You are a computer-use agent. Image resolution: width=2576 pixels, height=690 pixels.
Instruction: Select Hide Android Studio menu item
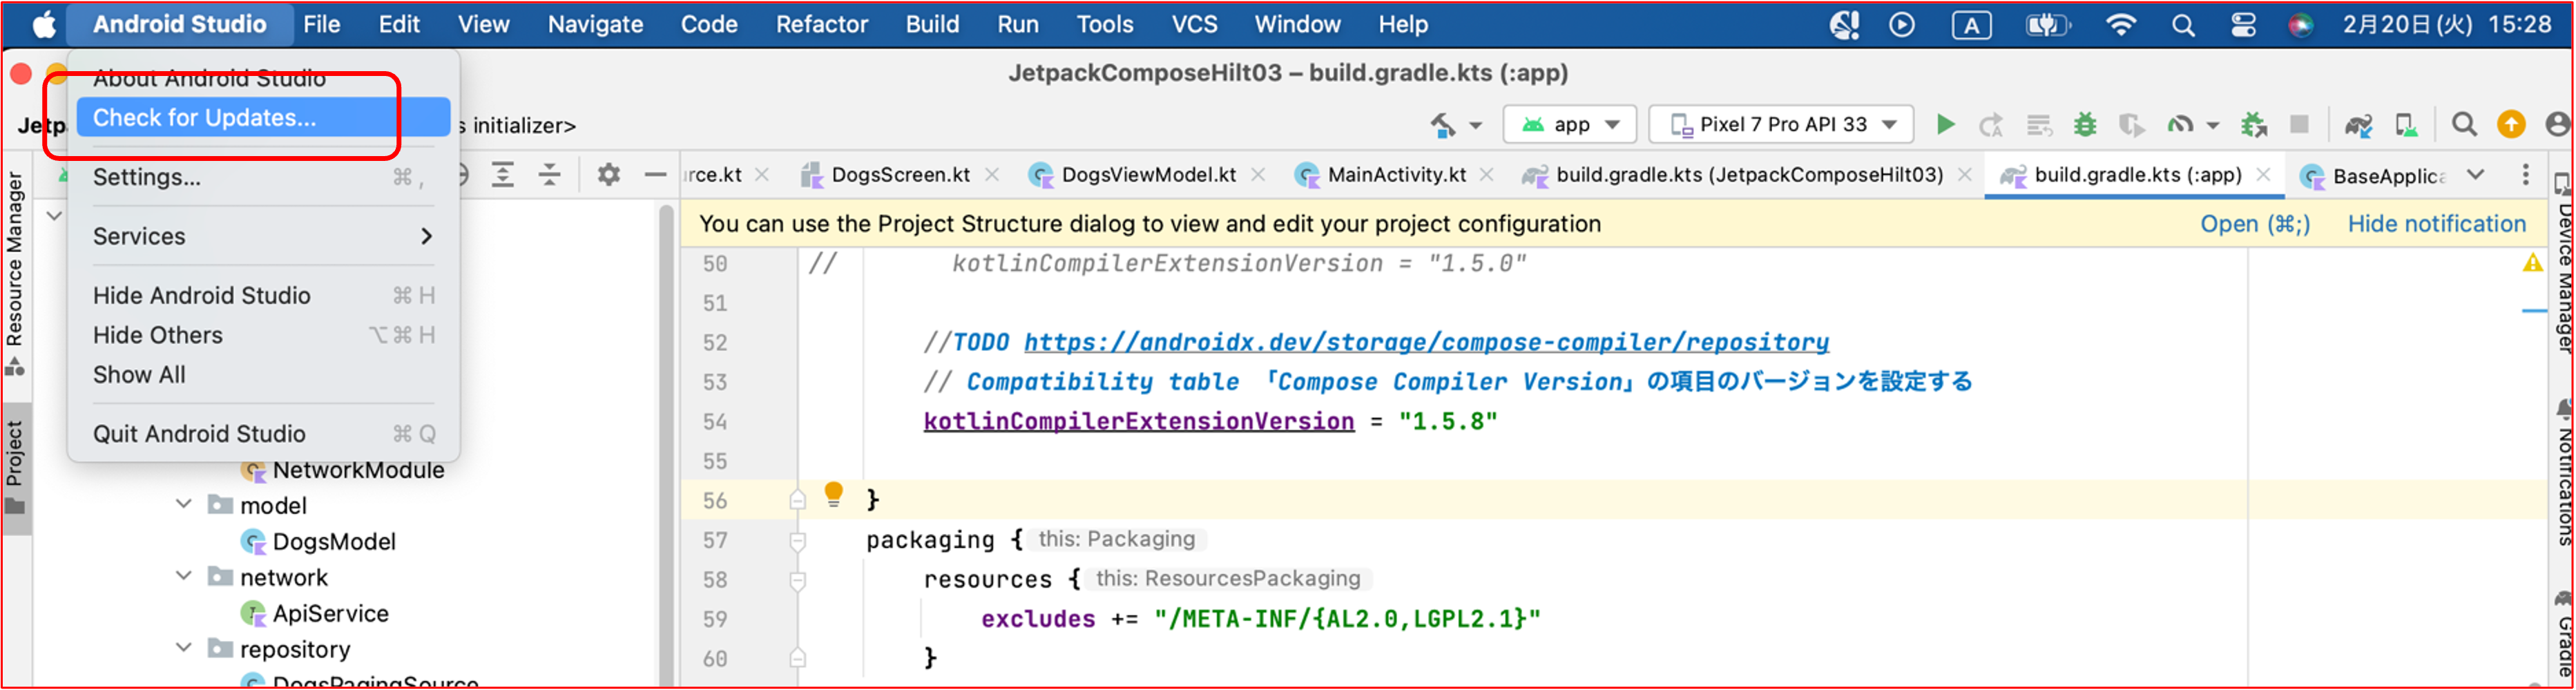pos(263,296)
